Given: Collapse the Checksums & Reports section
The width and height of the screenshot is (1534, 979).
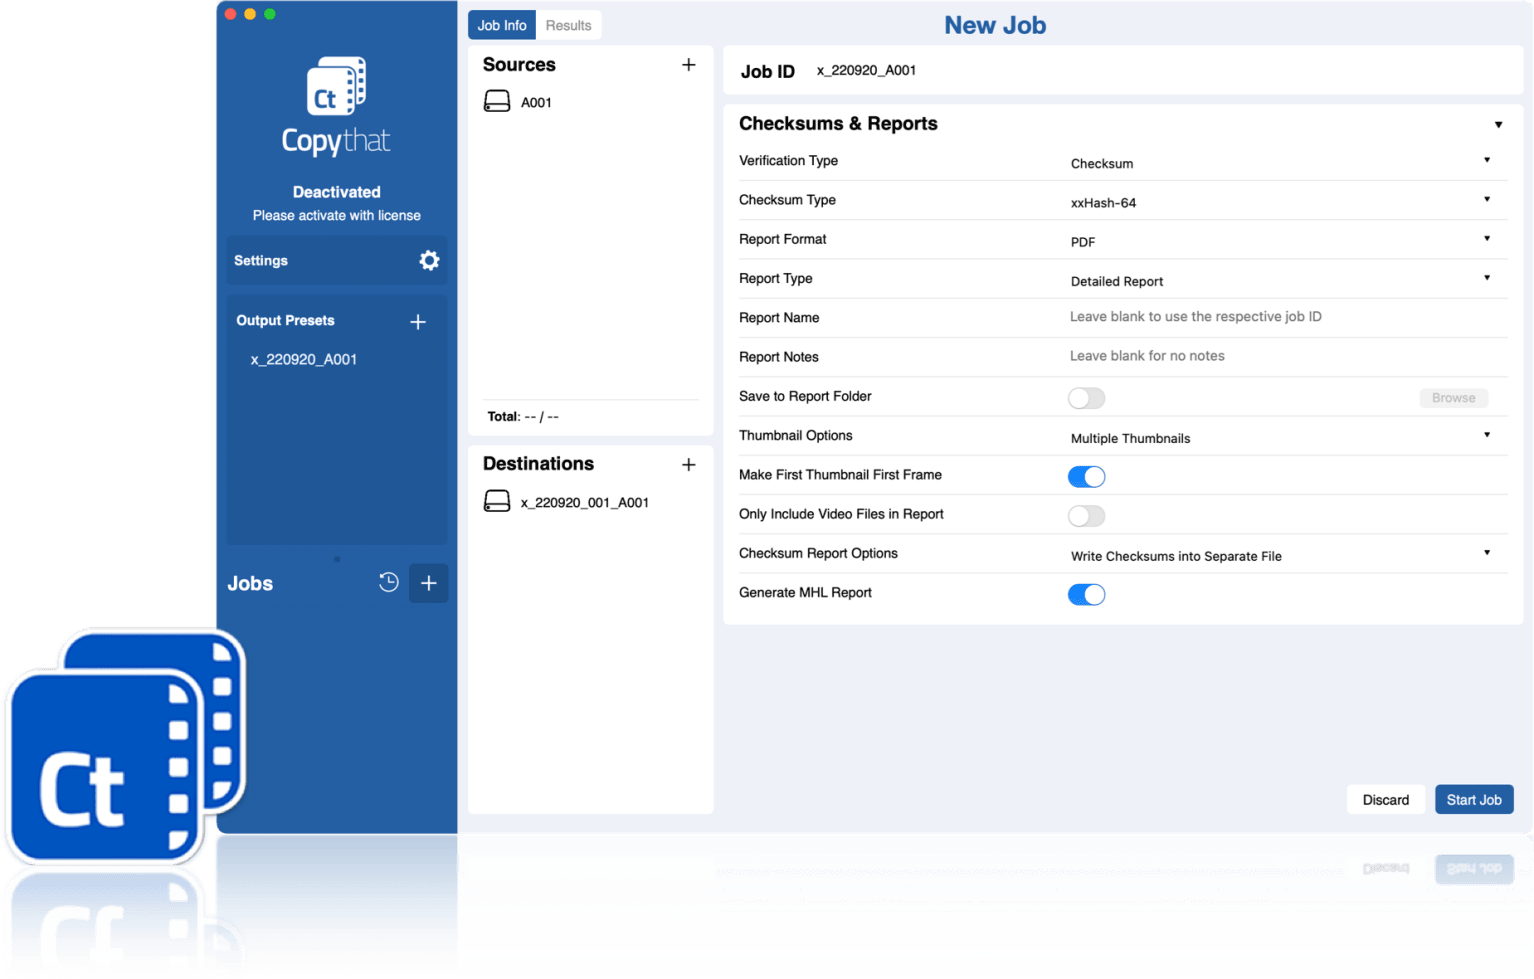Looking at the screenshot, I should point(1498,125).
